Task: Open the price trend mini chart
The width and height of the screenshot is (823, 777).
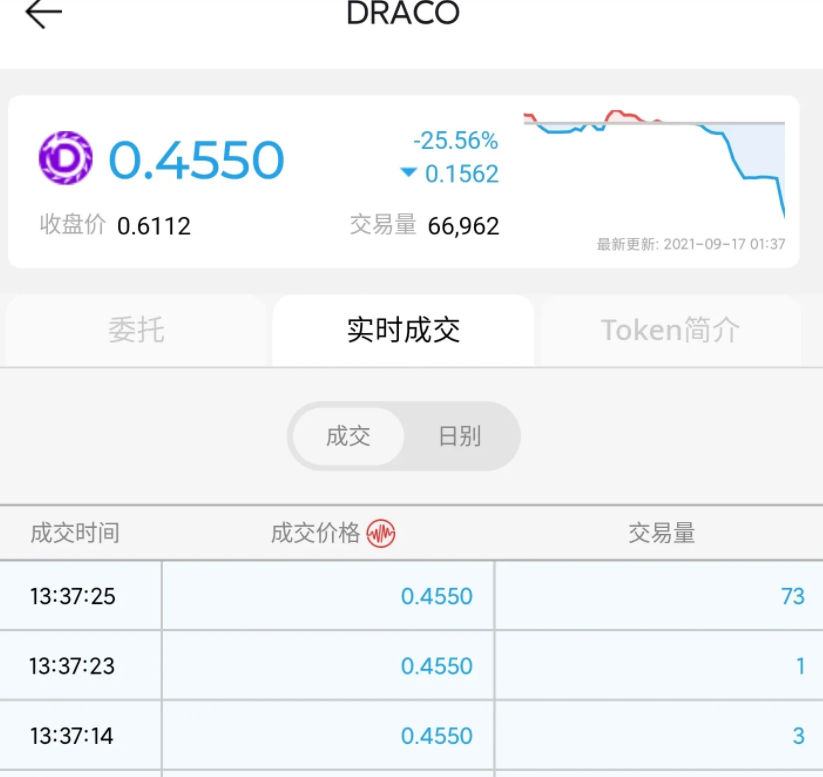Action: 654,164
